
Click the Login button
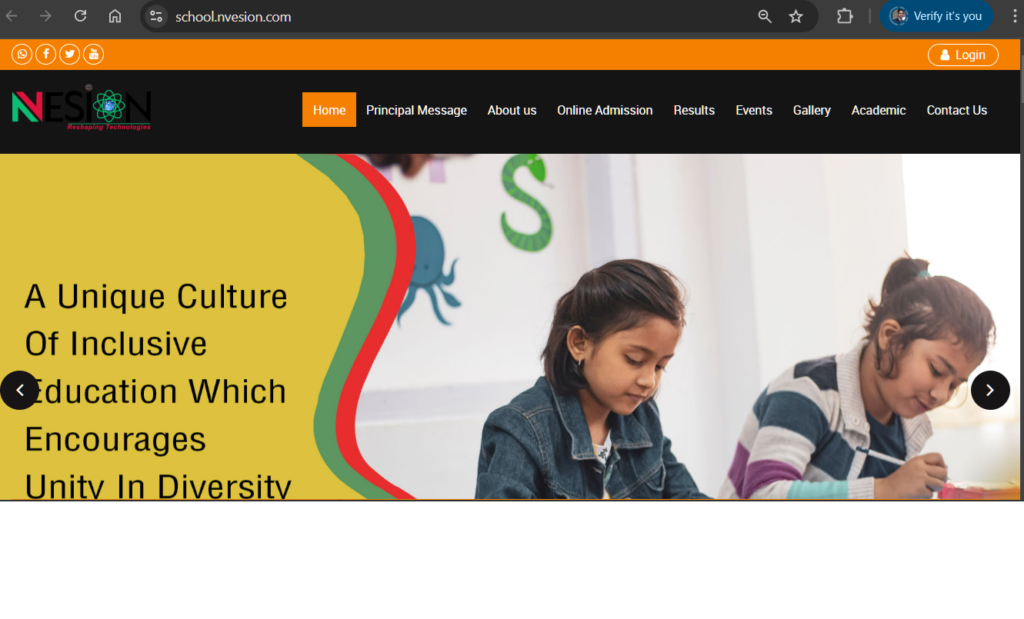(x=963, y=55)
